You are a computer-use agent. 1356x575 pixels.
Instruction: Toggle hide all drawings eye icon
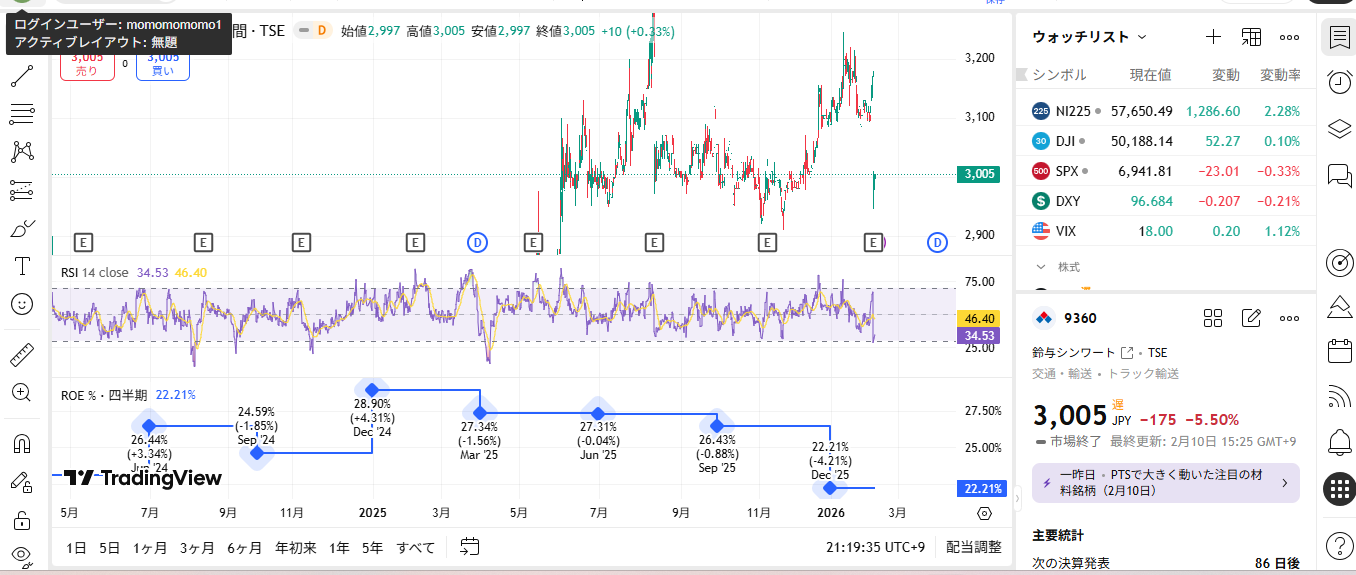(x=21, y=555)
